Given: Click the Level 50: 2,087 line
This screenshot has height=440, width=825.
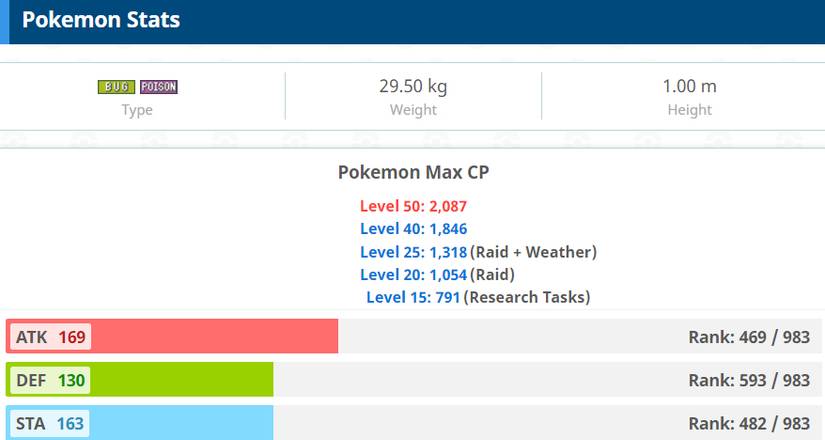Looking at the screenshot, I should (x=414, y=206).
